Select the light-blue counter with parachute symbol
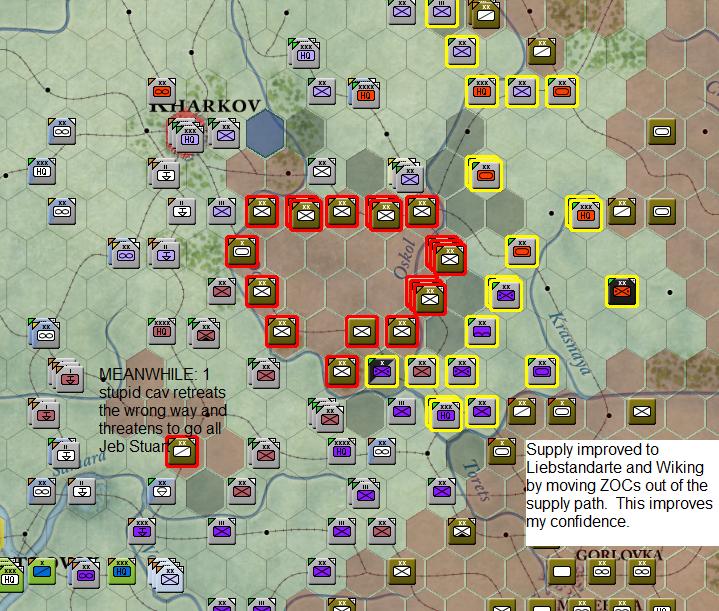Viewport: 719px width, 611px height. click(x=162, y=491)
